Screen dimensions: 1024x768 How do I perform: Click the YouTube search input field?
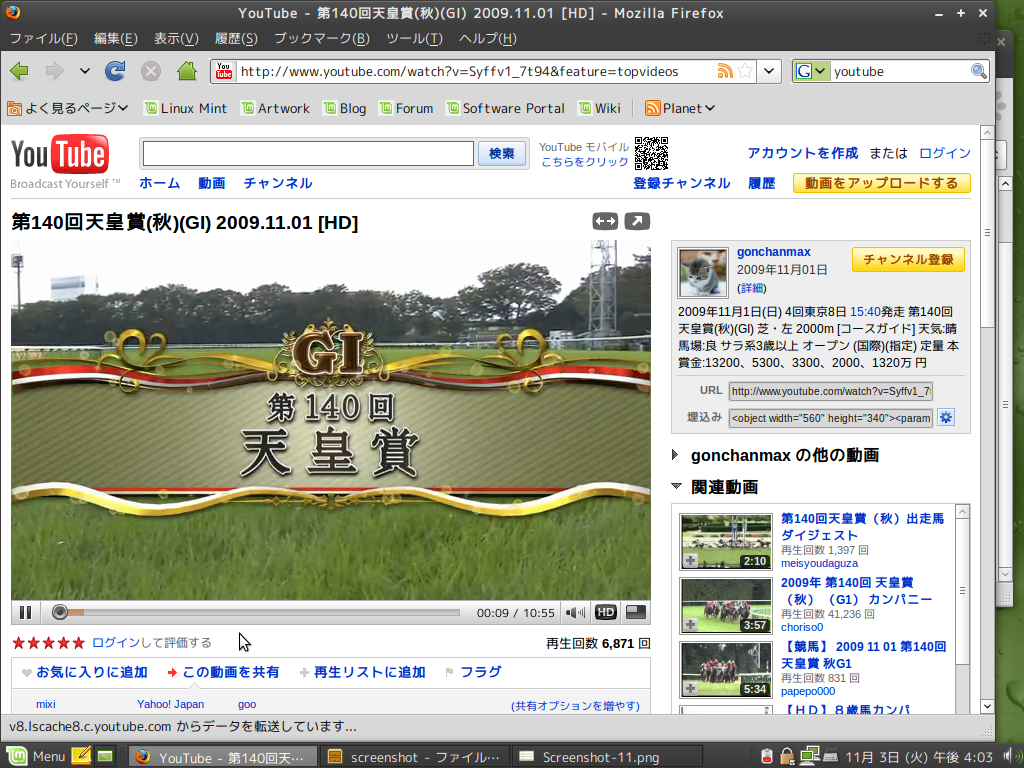click(308, 153)
